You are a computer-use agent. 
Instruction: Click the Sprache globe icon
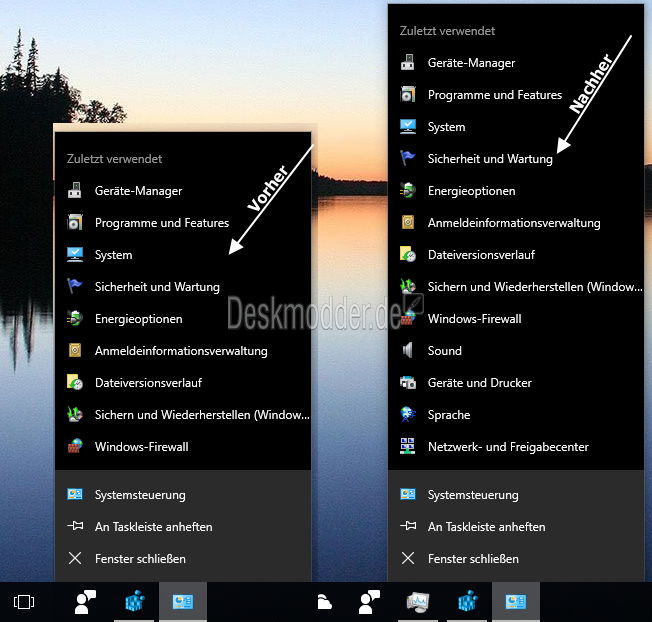click(x=408, y=415)
